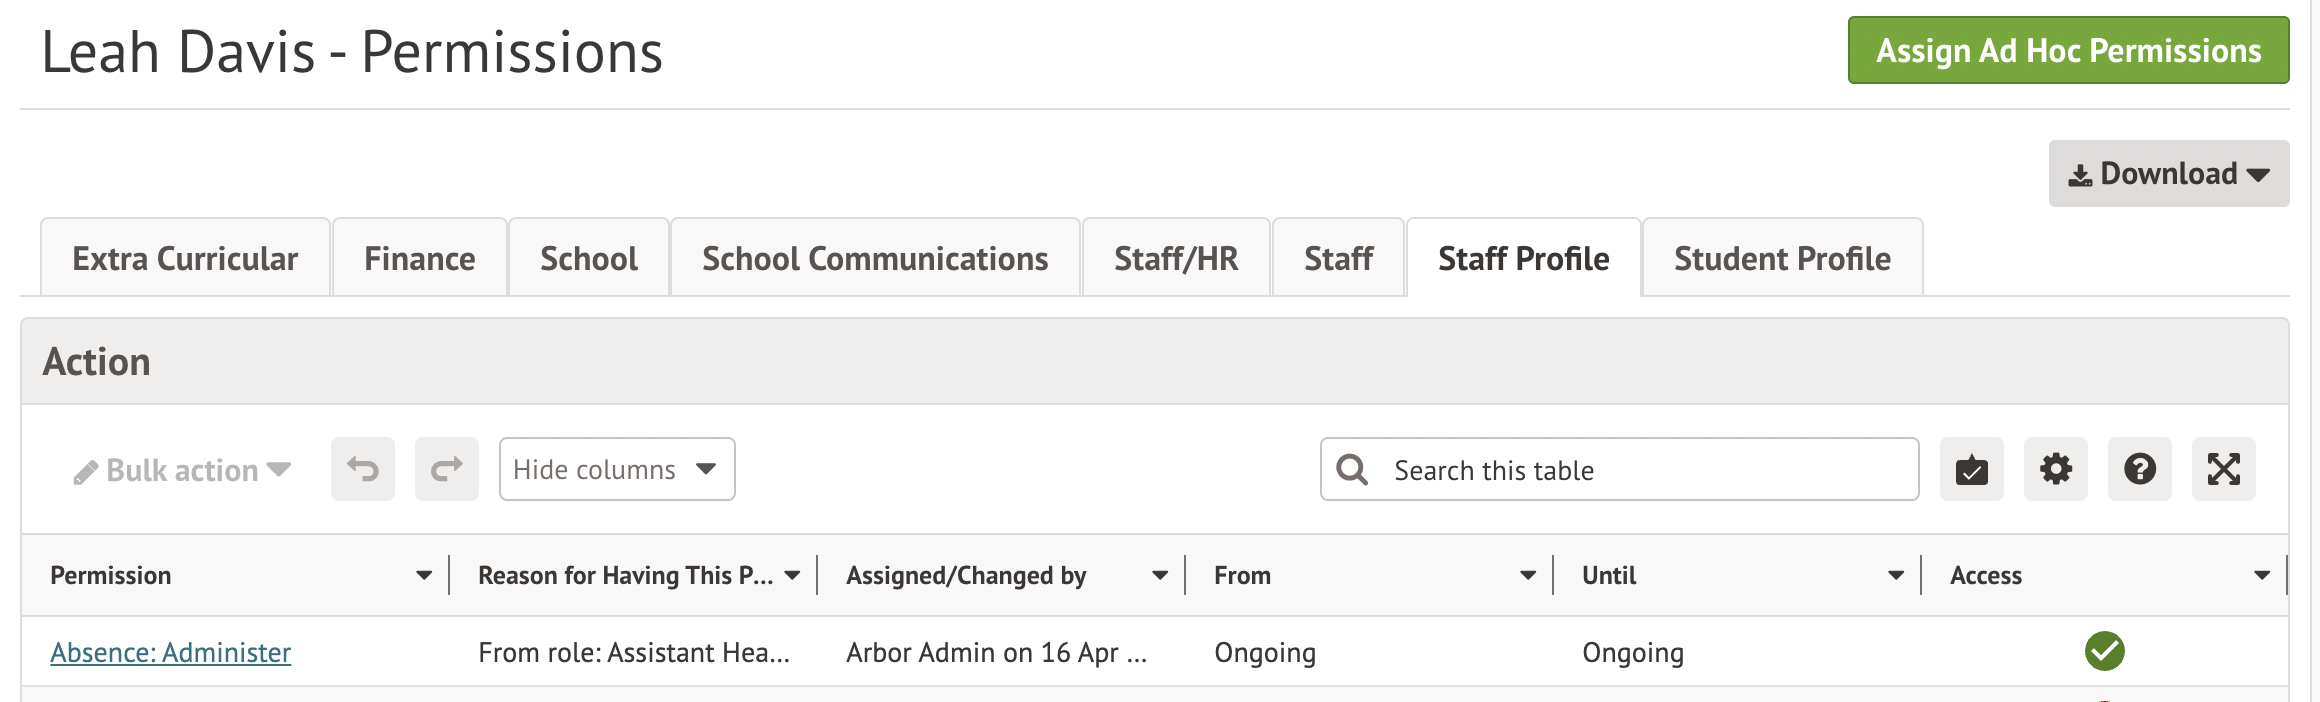
Task: Open the Until column sort arrow
Action: [1895, 576]
